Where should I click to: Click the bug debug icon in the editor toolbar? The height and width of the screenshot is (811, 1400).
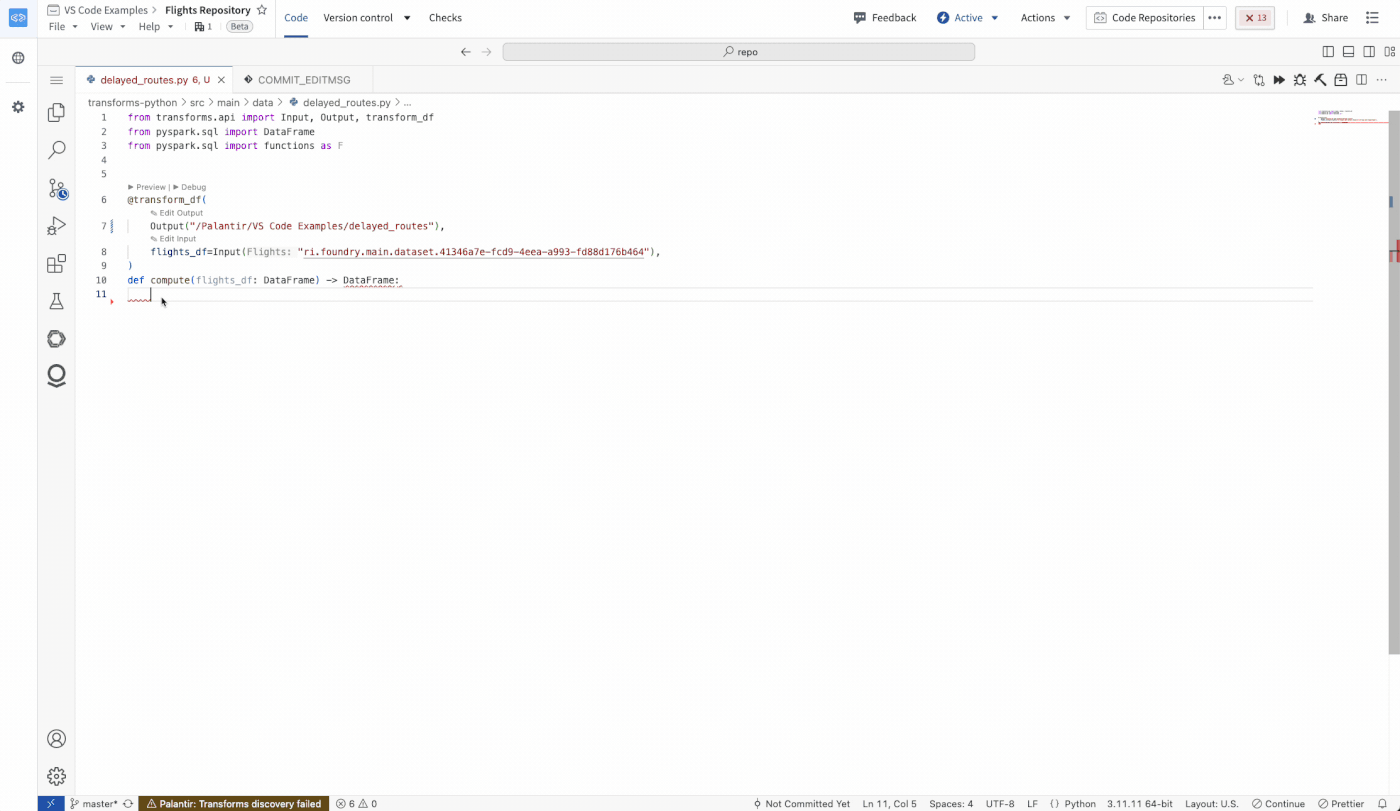click(x=1300, y=80)
